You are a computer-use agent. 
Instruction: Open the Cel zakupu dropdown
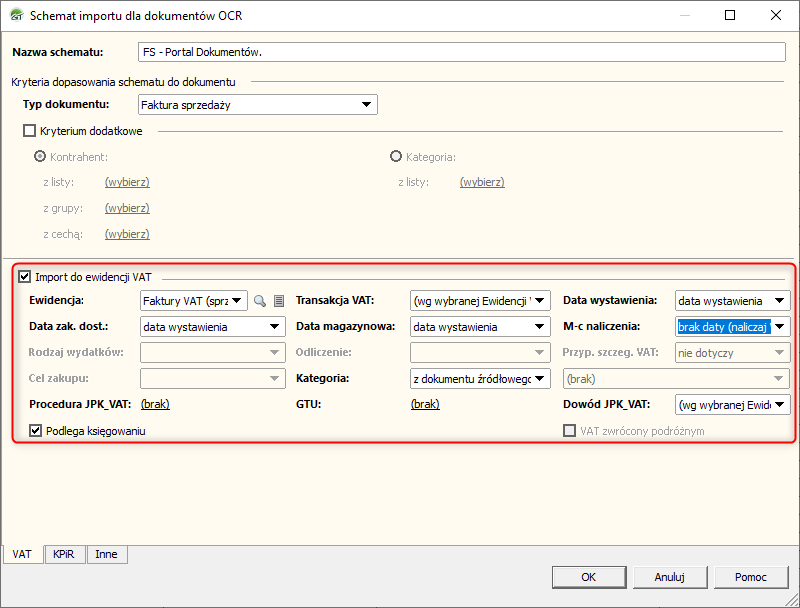tap(213, 379)
